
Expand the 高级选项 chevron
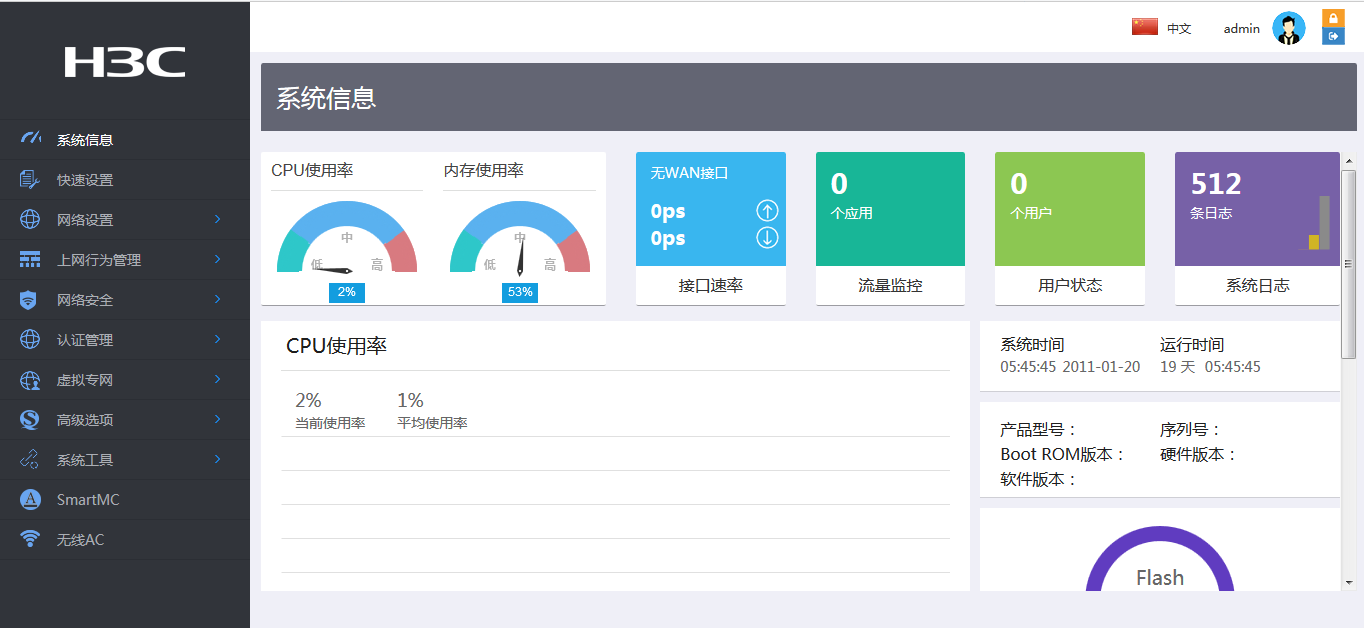tap(217, 419)
